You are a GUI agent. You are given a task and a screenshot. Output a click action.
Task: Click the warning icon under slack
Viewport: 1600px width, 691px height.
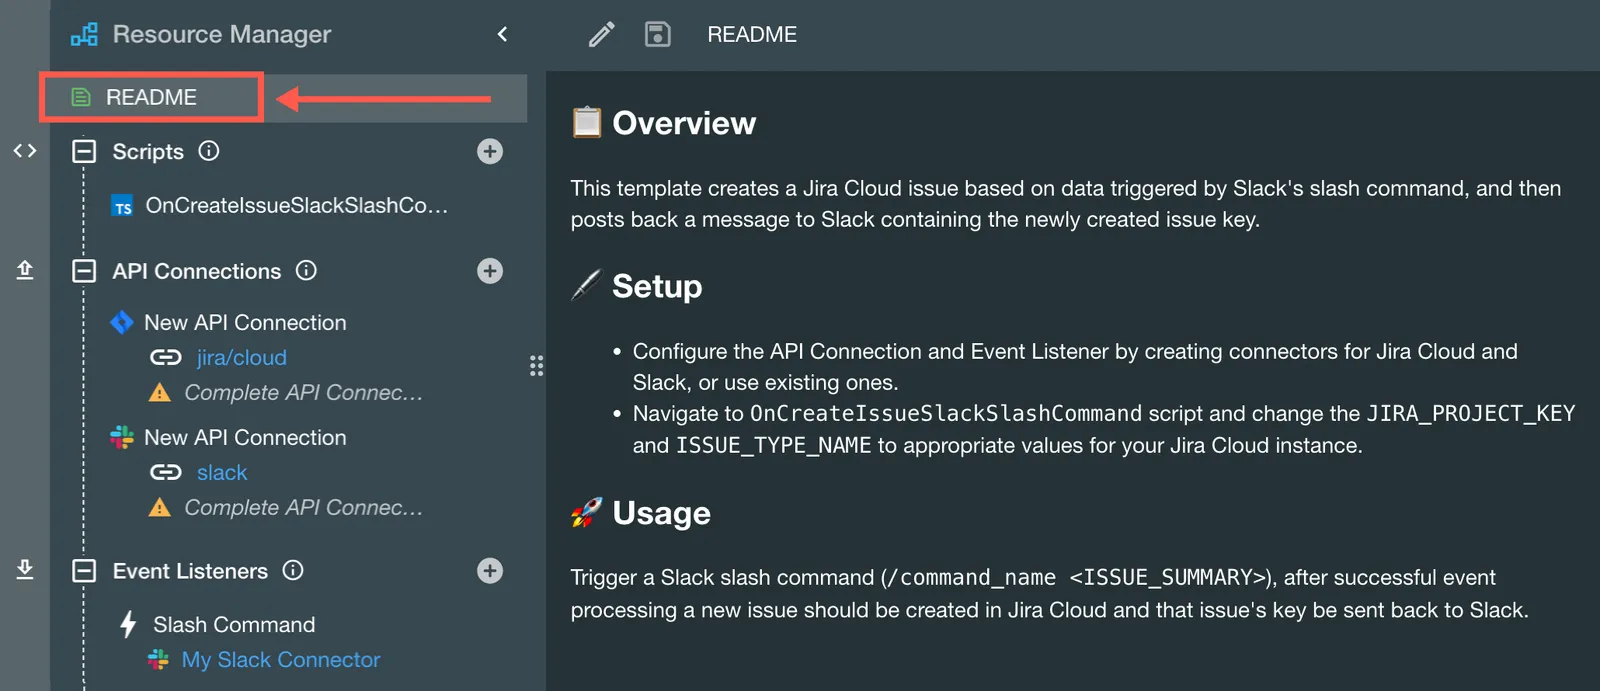click(x=160, y=508)
